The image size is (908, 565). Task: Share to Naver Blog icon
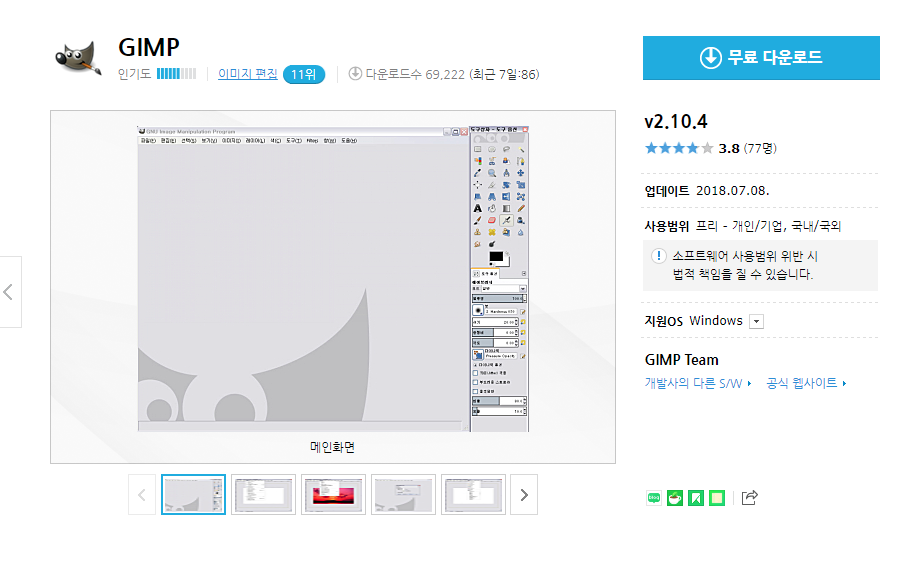[x=654, y=498]
